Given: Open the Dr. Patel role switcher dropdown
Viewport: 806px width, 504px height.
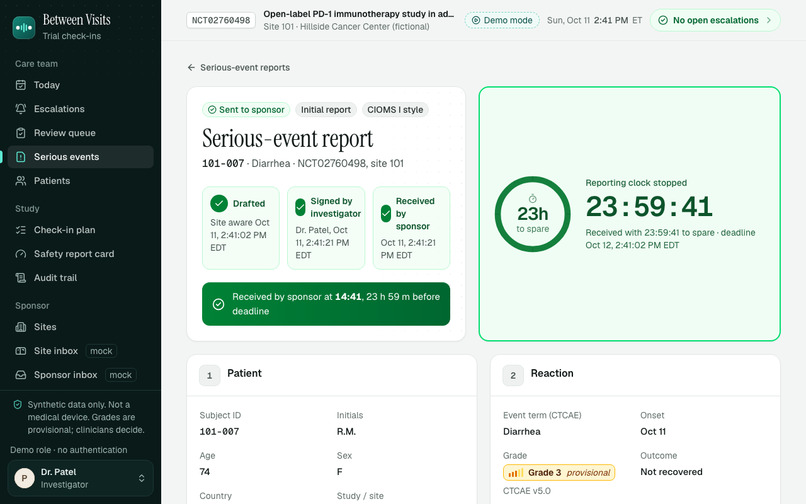Looking at the screenshot, I should click(x=80, y=478).
